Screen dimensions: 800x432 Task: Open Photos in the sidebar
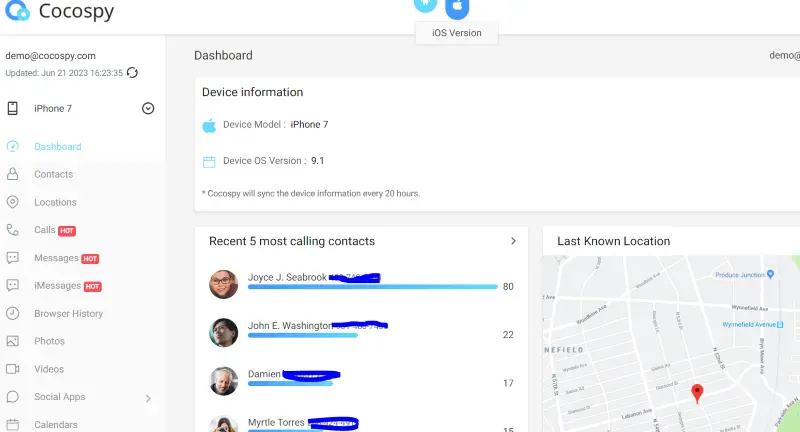(49, 341)
